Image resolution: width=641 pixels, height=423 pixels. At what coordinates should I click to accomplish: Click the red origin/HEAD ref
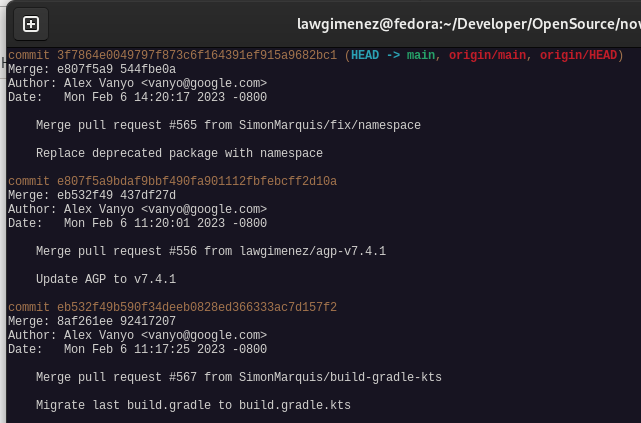coord(575,55)
